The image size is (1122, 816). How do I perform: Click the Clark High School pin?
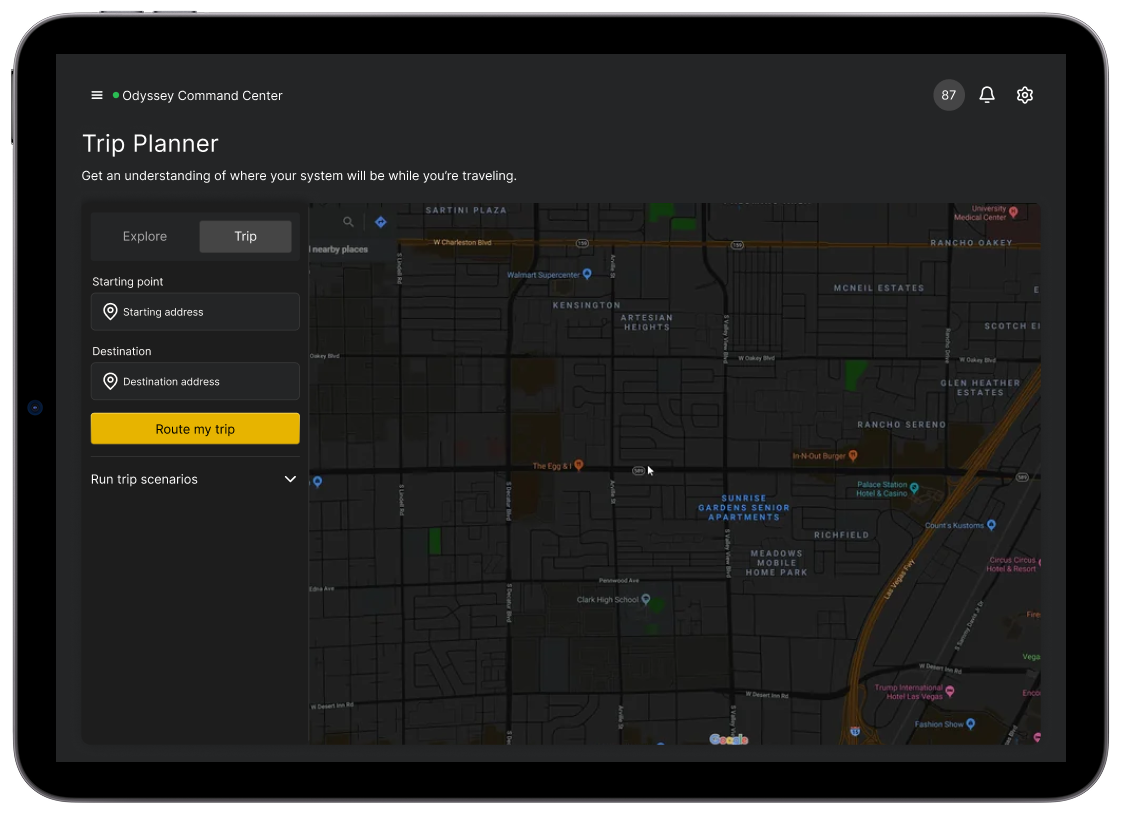click(x=645, y=600)
